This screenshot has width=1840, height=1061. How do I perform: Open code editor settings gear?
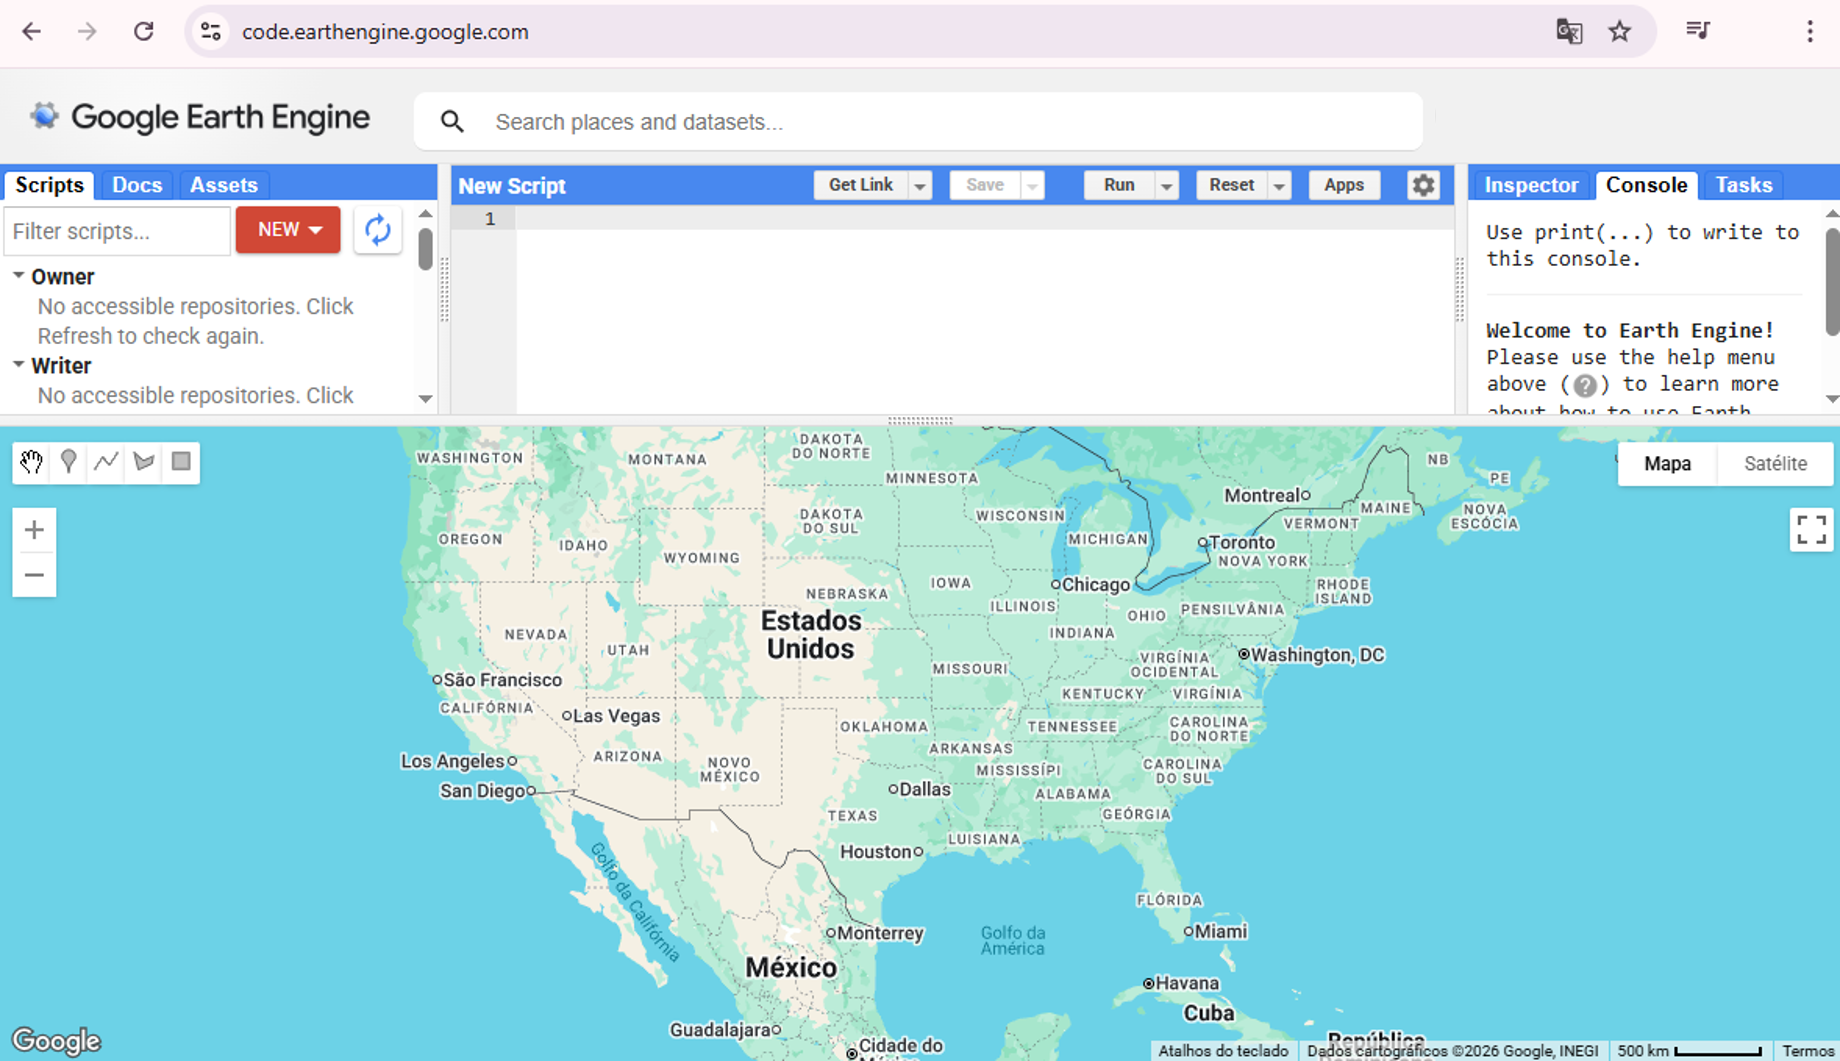(x=1423, y=185)
